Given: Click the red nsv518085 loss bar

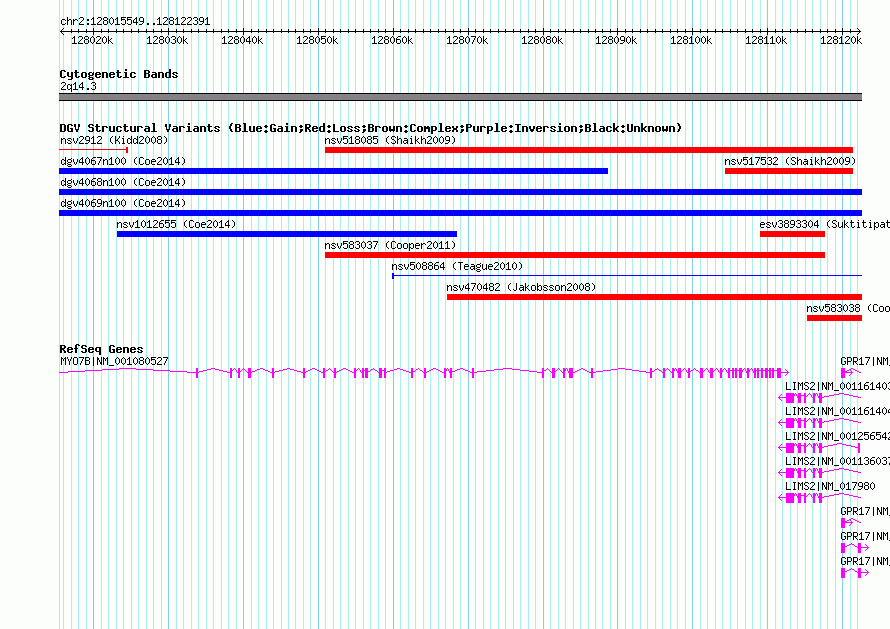Looking at the screenshot, I should (x=589, y=150).
